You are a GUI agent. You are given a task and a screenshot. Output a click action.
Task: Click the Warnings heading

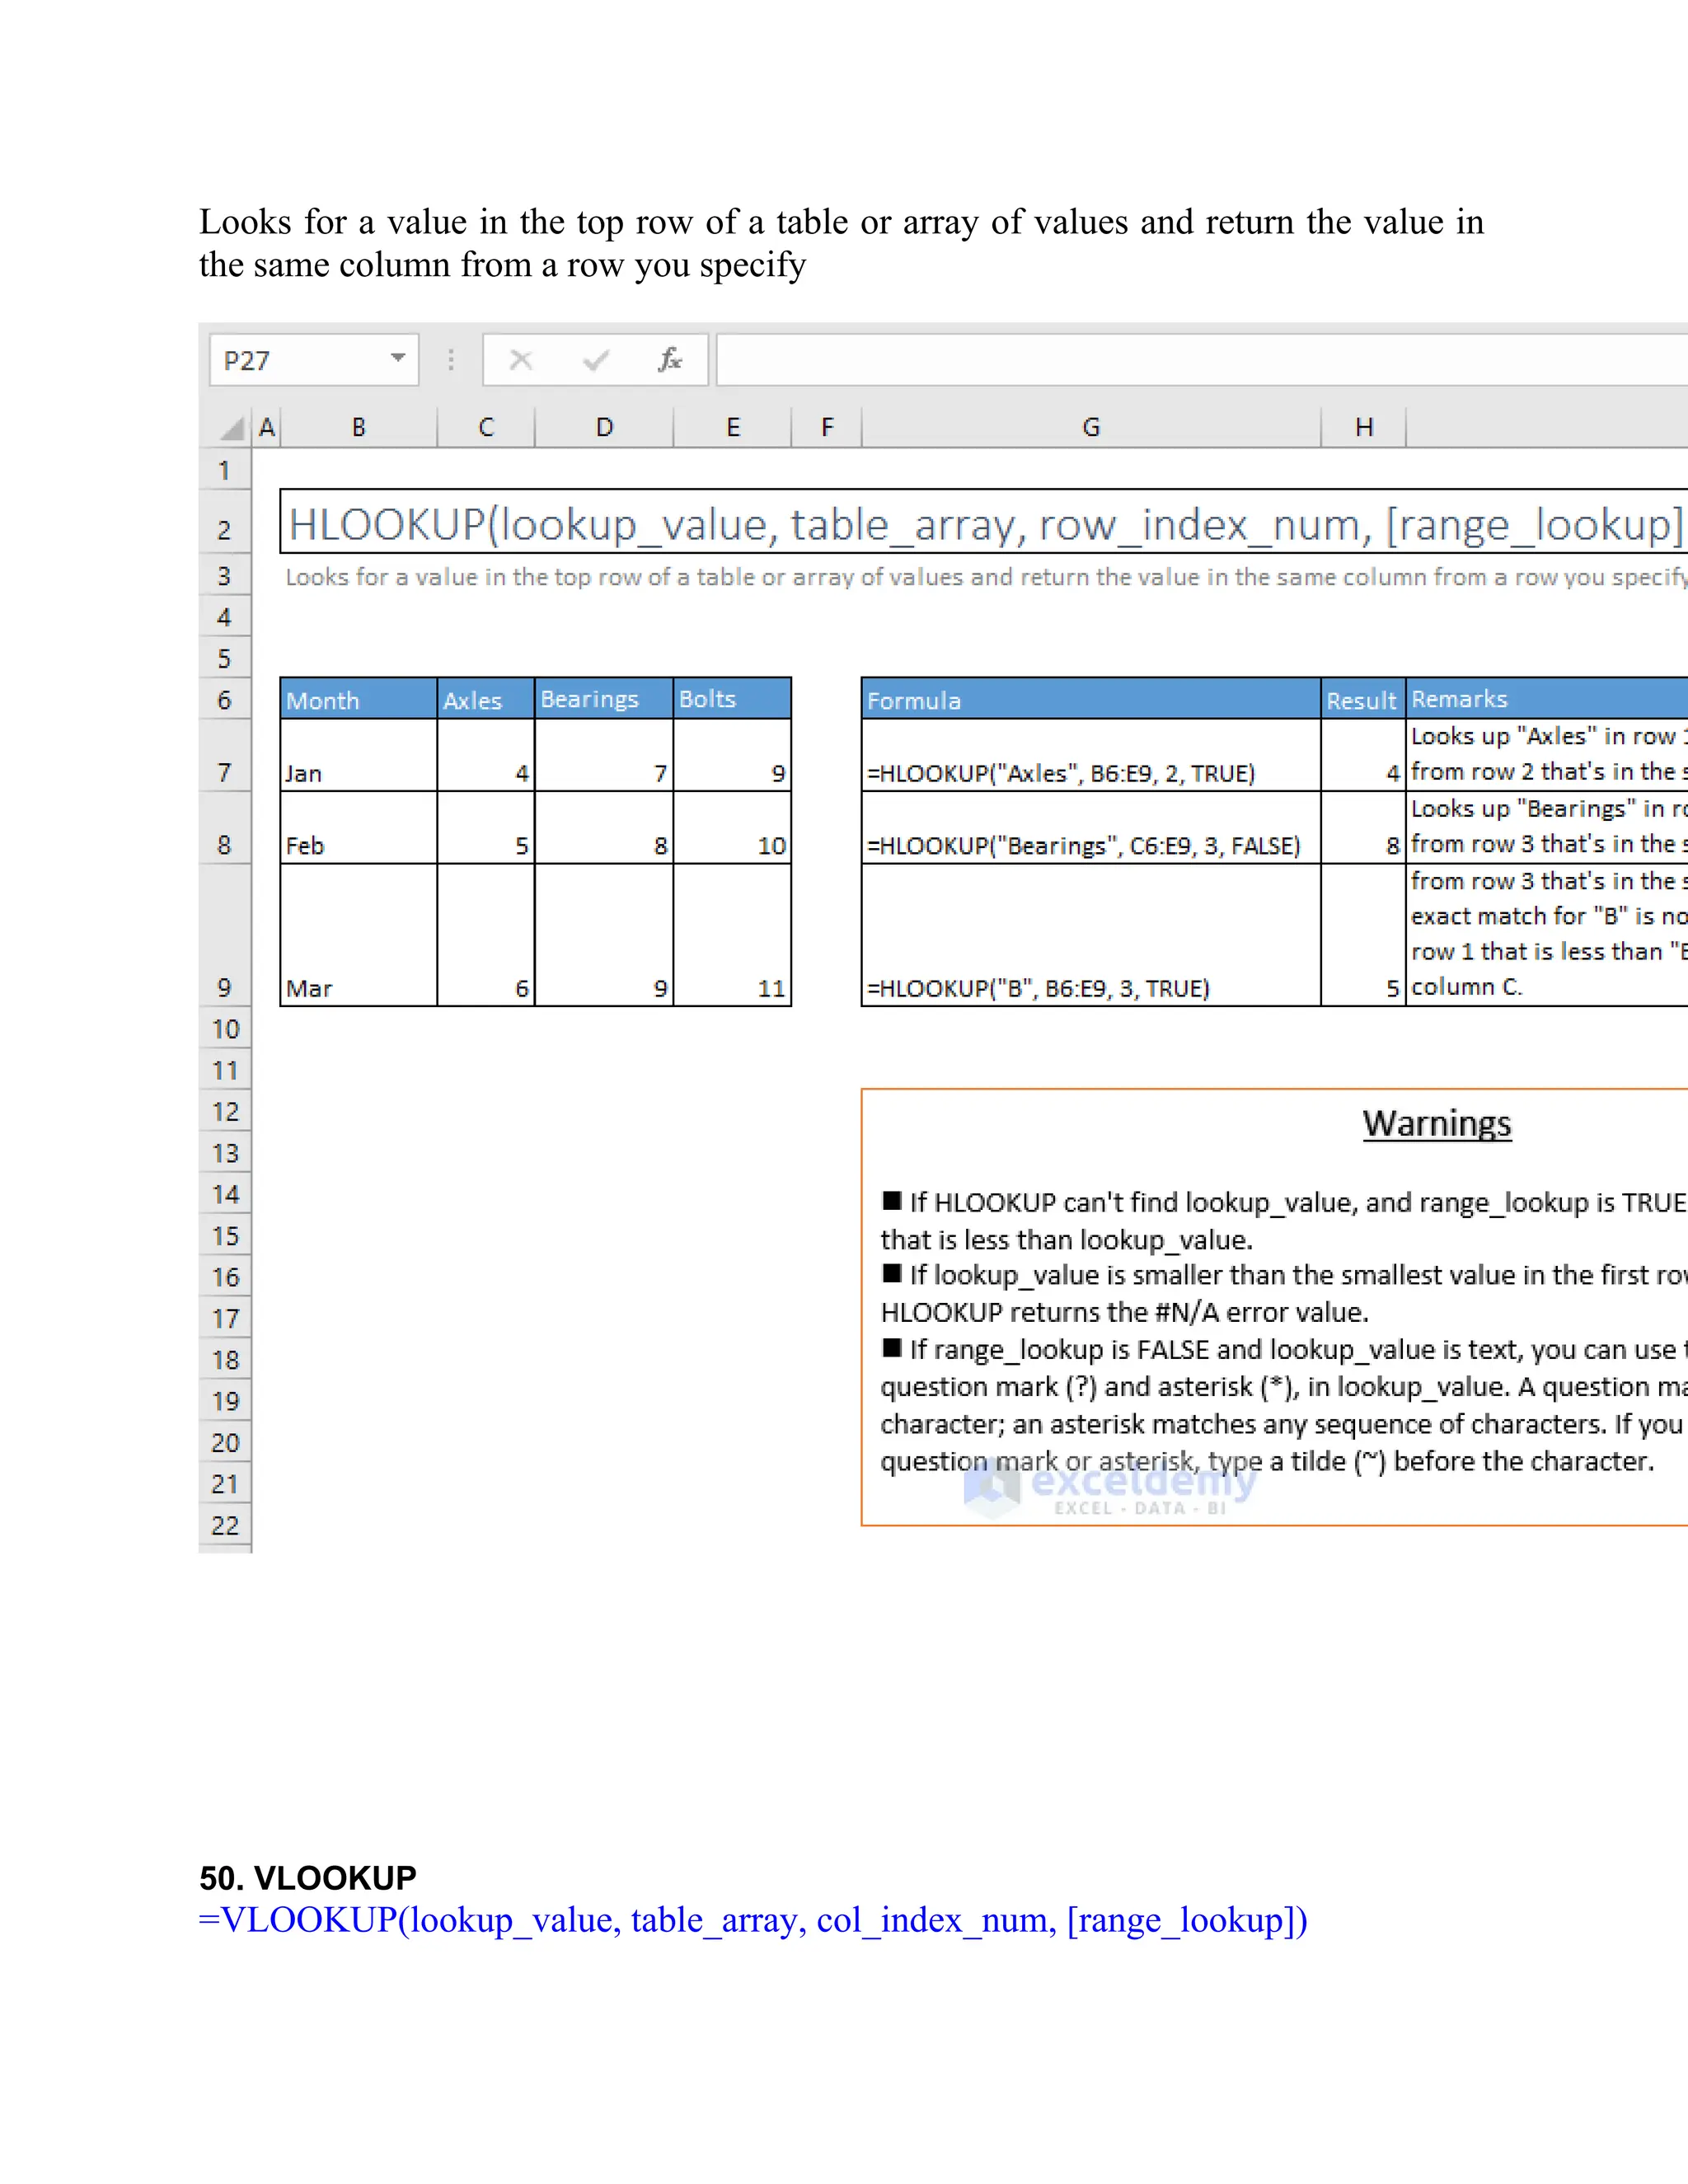1437,1124
